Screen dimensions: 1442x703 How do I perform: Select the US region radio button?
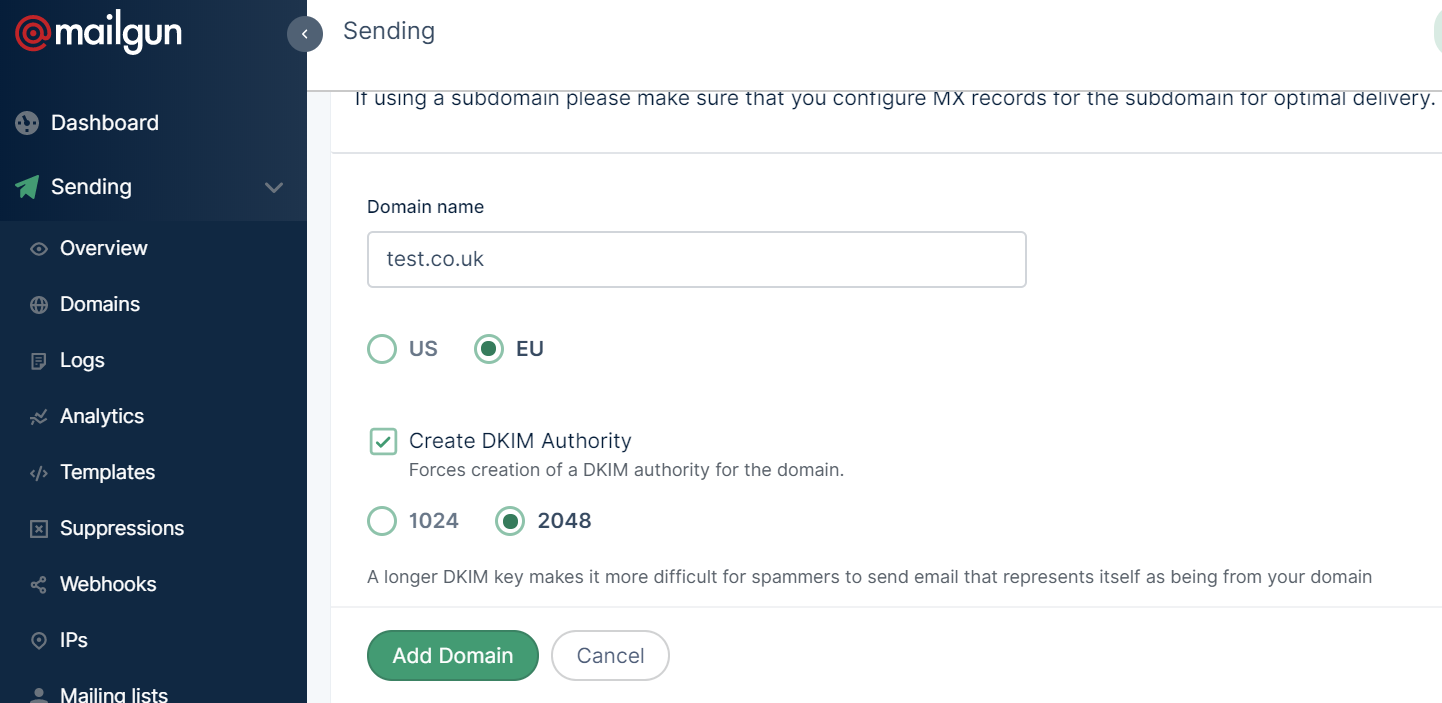tap(382, 349)
